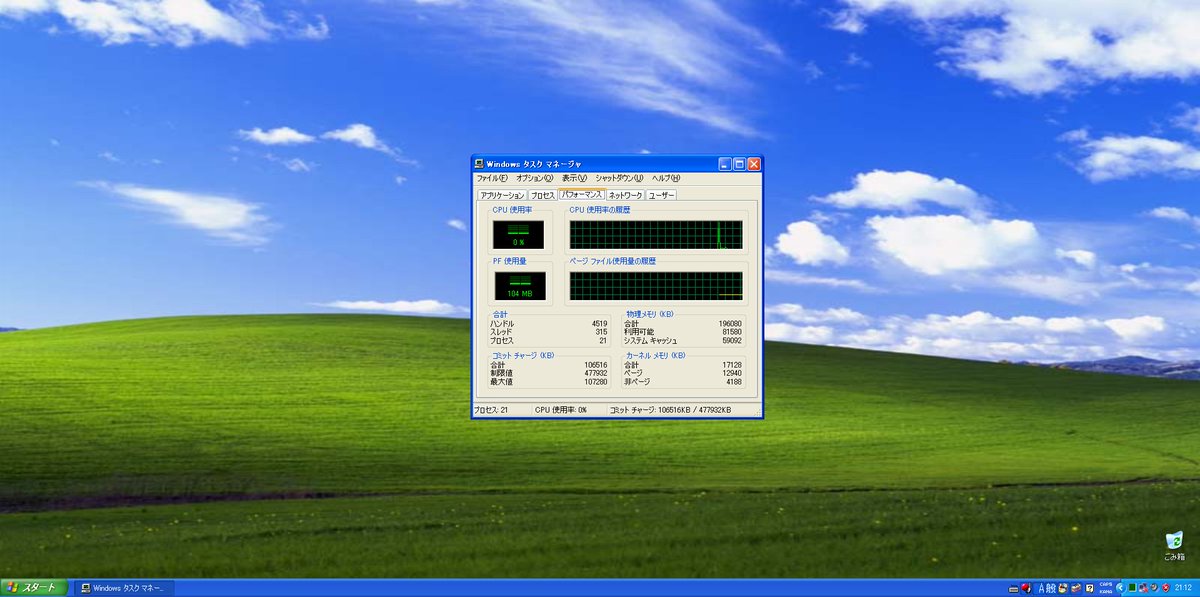This screenshot has height=597, width=1200.
Task: Open the ごみ箱 recycle bin desktop icon
Action: pyautogui.click(x=1174, y=545)
